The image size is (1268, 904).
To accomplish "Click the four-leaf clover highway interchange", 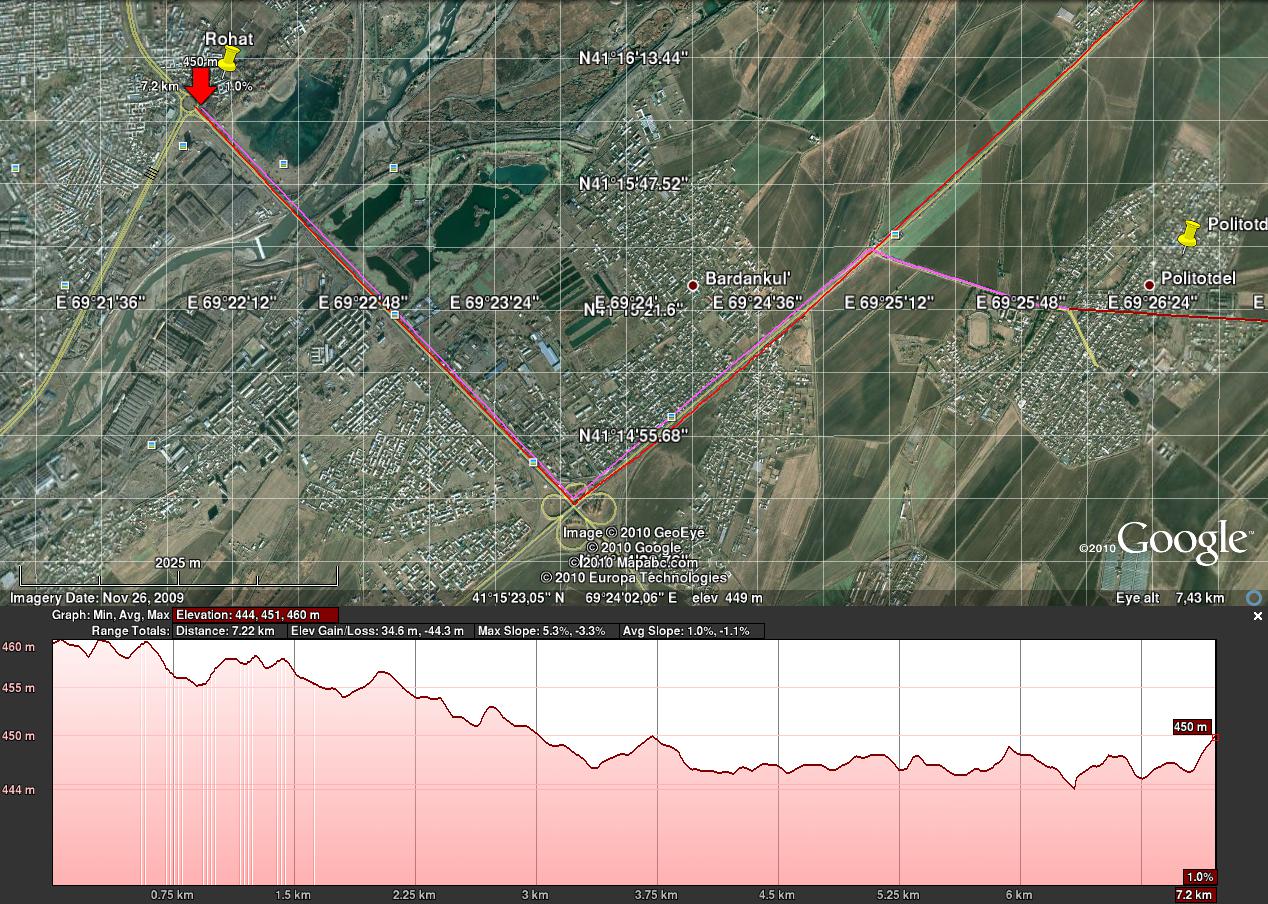I will tap(572, 508).
